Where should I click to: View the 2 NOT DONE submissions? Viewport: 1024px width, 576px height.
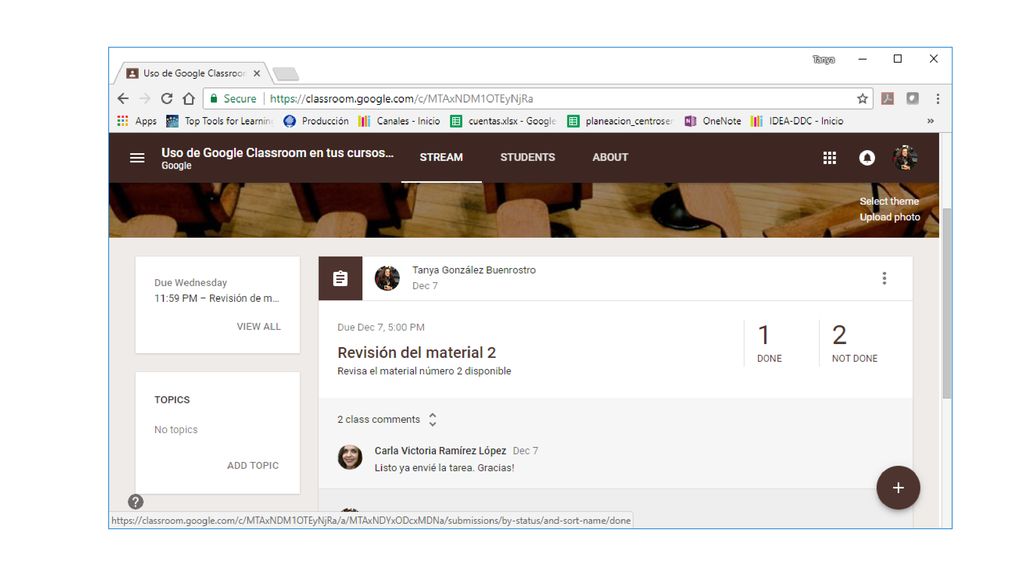tap(854, 344)
